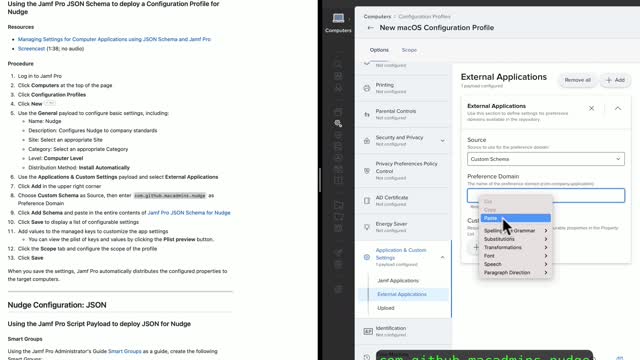Screen dimensions: 640x360
Task: Open Spelling and Grammar submenu
Action: pos(516,231)
